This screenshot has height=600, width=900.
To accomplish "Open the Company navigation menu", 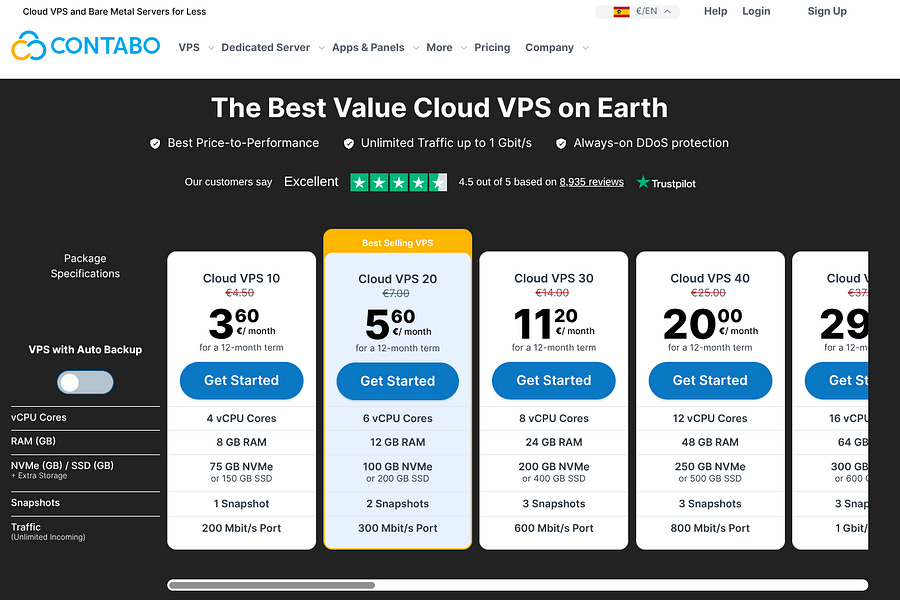I will 549,48.
